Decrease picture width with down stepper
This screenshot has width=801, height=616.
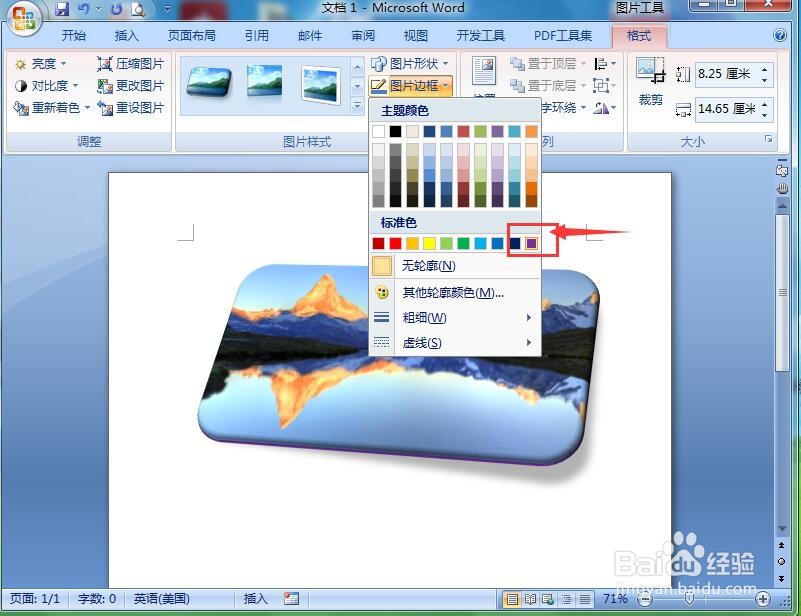click(x=765, y=114)
